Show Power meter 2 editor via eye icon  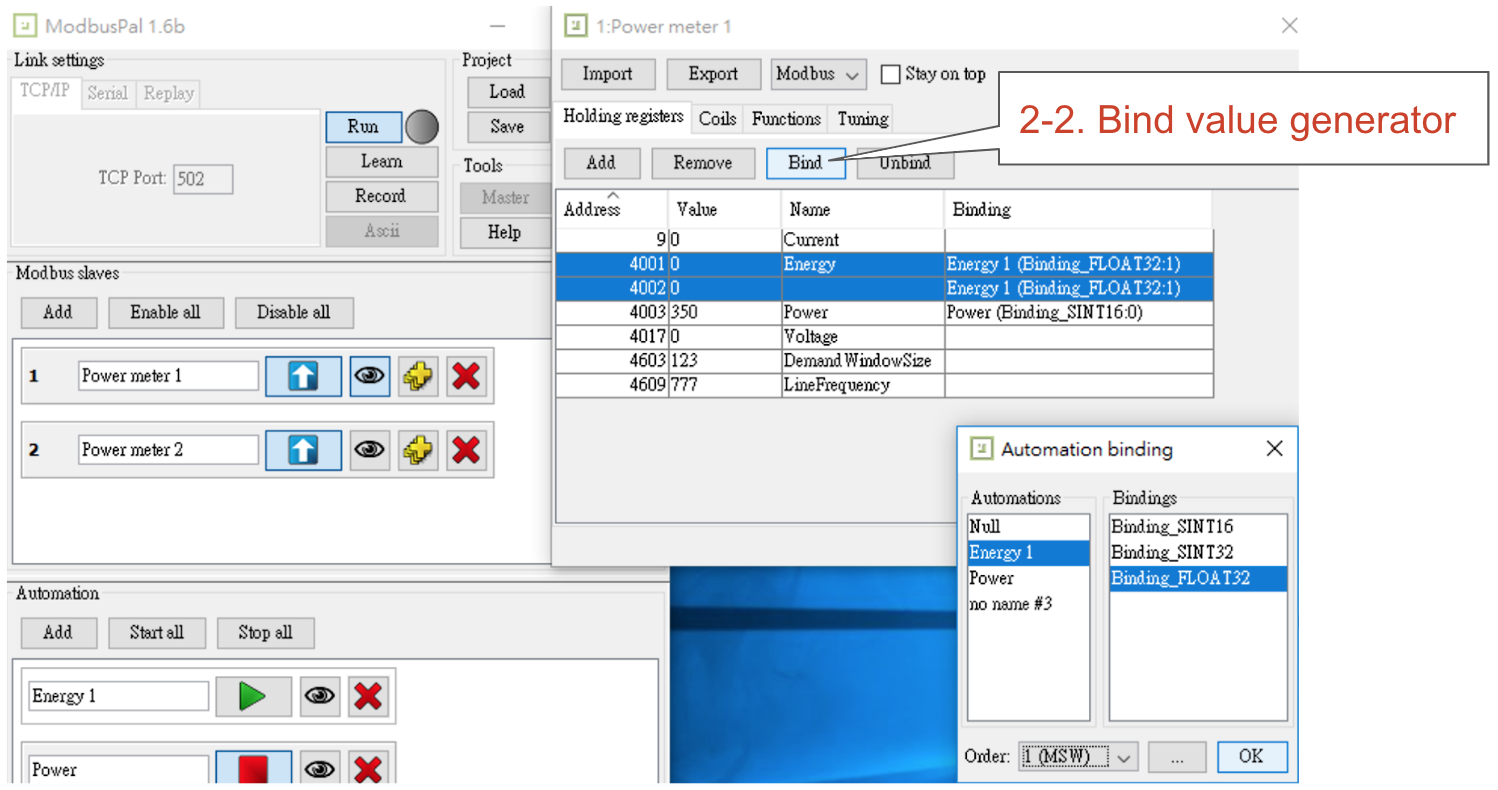coord(370,451)
